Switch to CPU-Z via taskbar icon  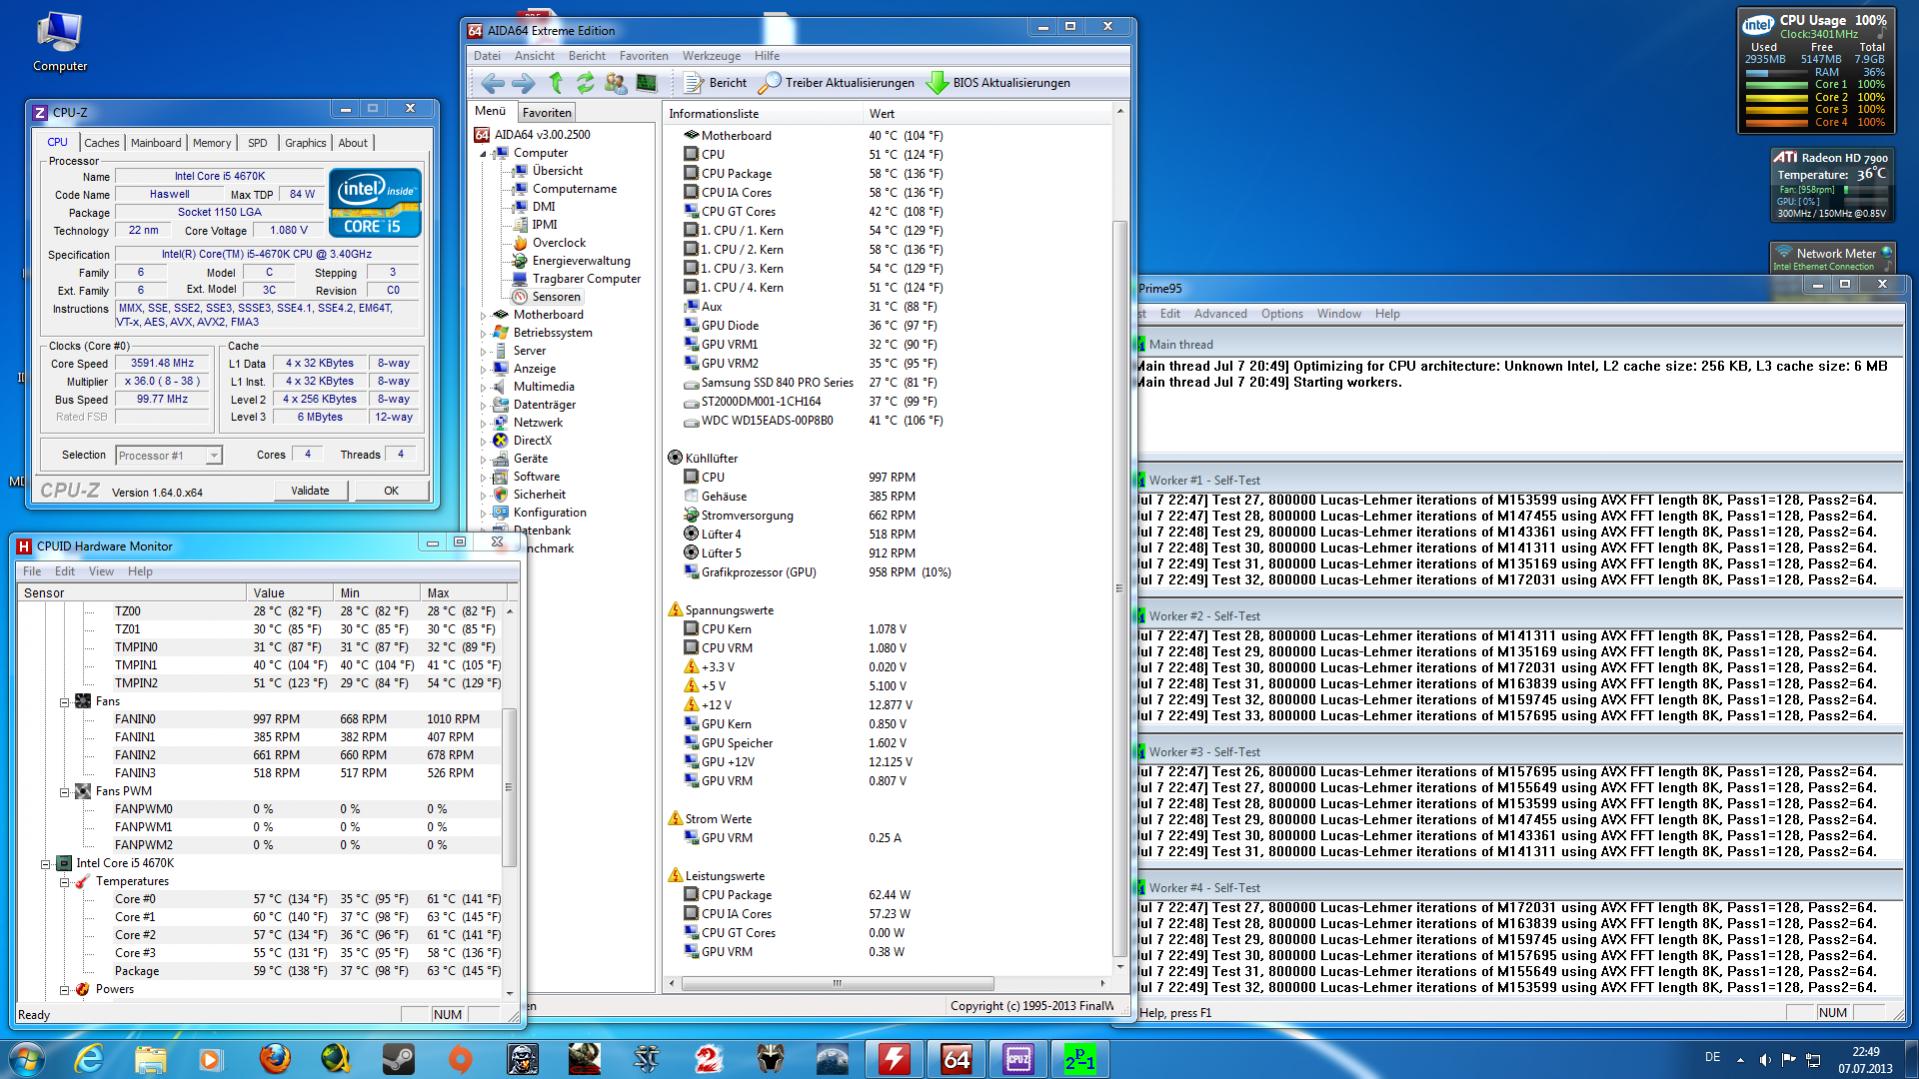pos(1018,1058)
